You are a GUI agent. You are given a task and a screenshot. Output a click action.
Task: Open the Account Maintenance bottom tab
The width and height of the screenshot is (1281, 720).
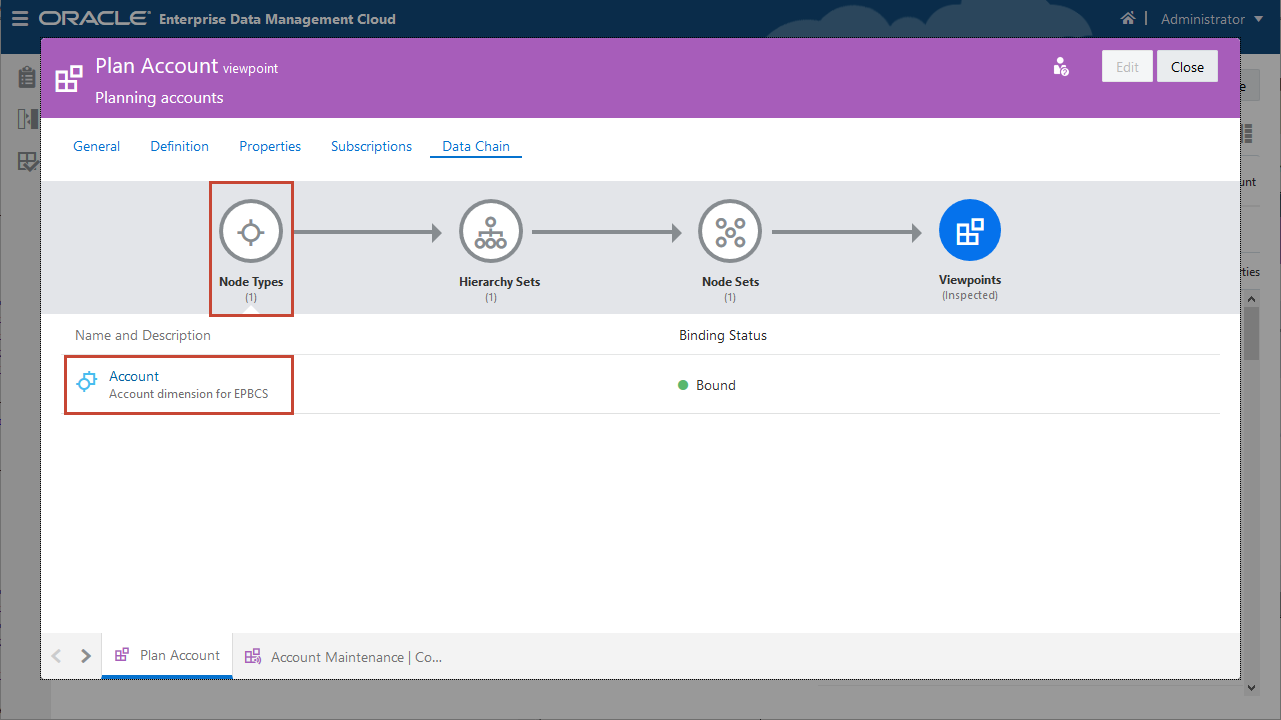[x=343, y=657]
